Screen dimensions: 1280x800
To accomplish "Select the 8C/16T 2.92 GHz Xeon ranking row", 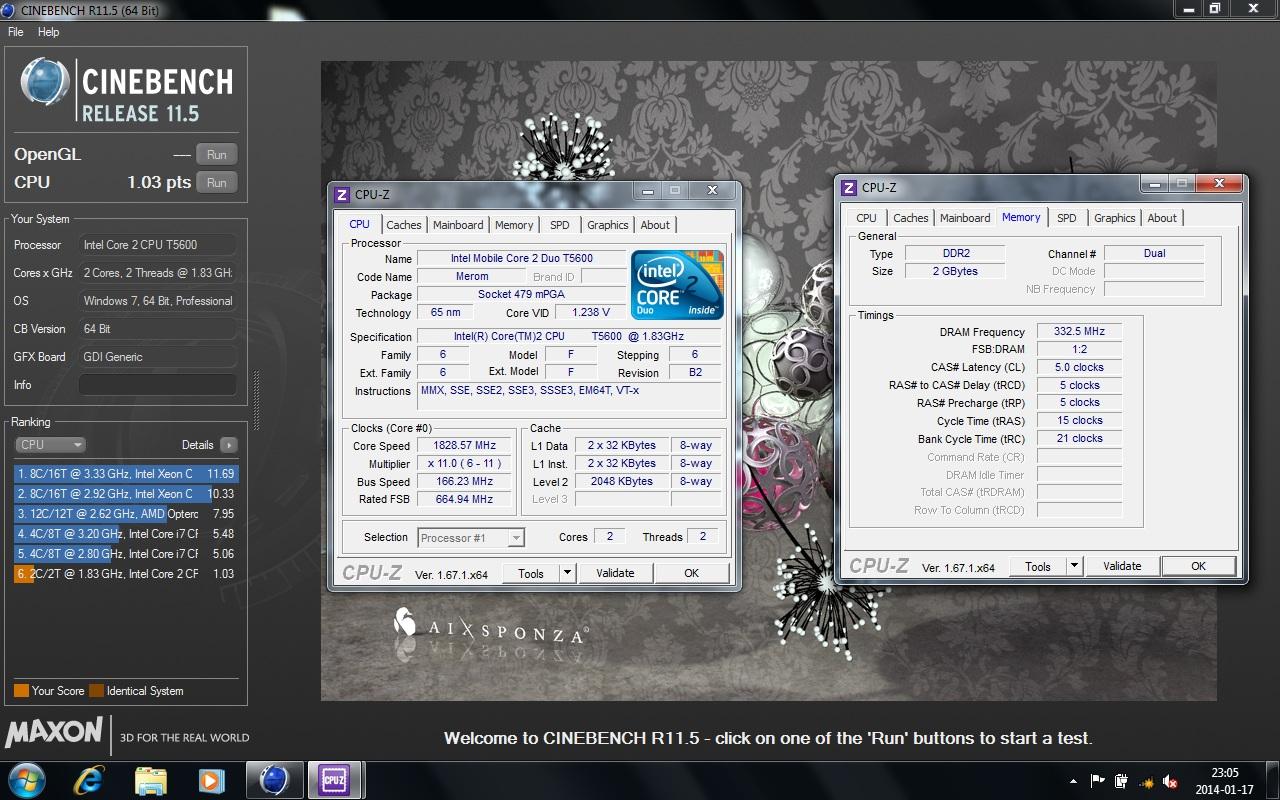I will (126, 494).
